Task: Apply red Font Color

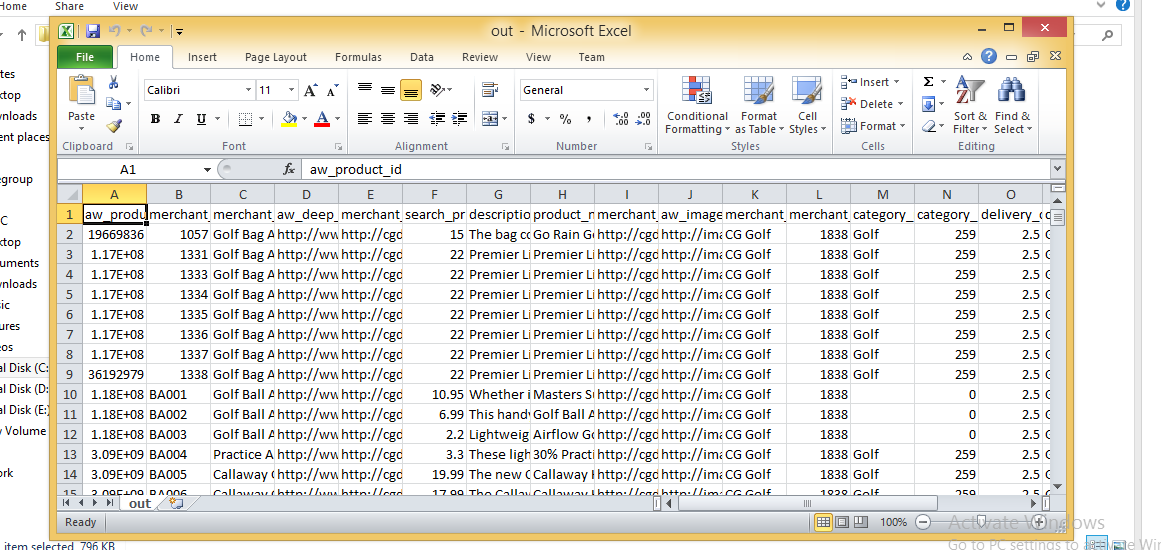Action: [x=321, y=118]
